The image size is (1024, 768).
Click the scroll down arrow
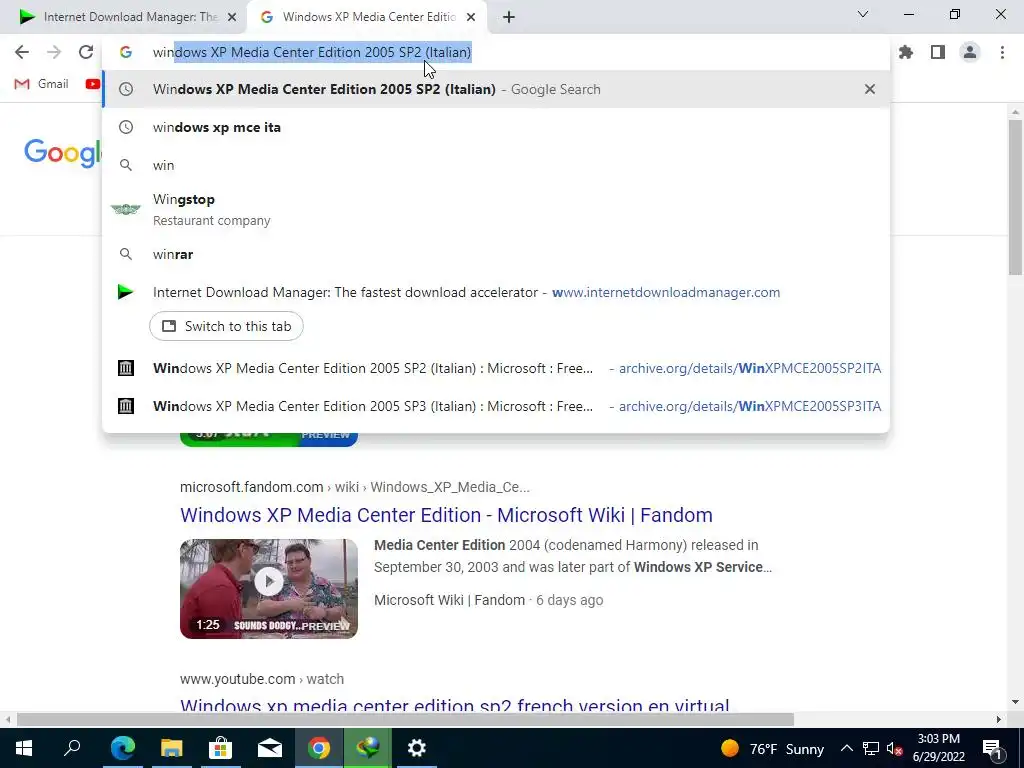(1015, 702)
